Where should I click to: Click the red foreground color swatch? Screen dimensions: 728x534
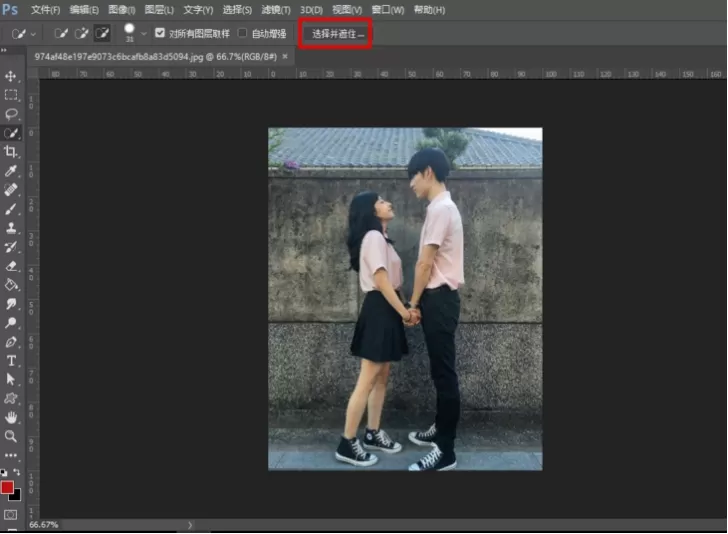point(7,488)
